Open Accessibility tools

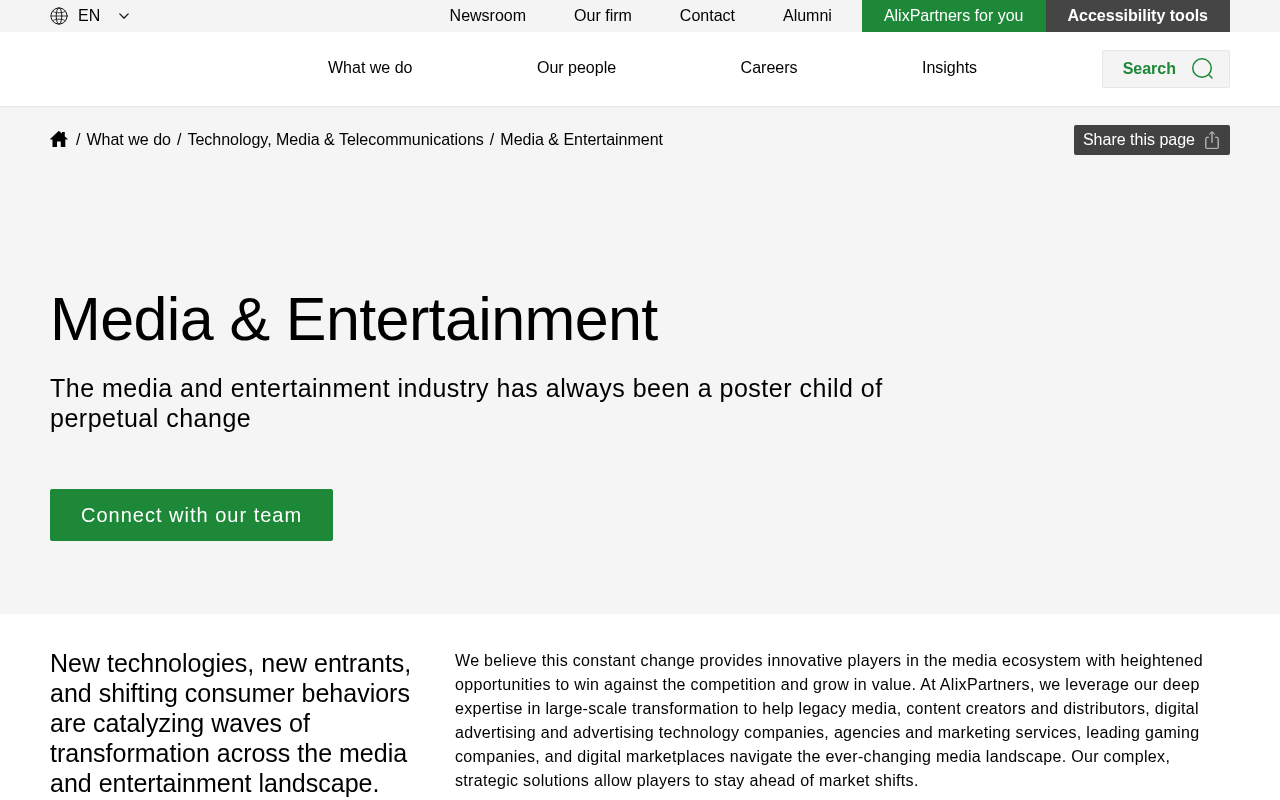click(x=1138, y=16)
